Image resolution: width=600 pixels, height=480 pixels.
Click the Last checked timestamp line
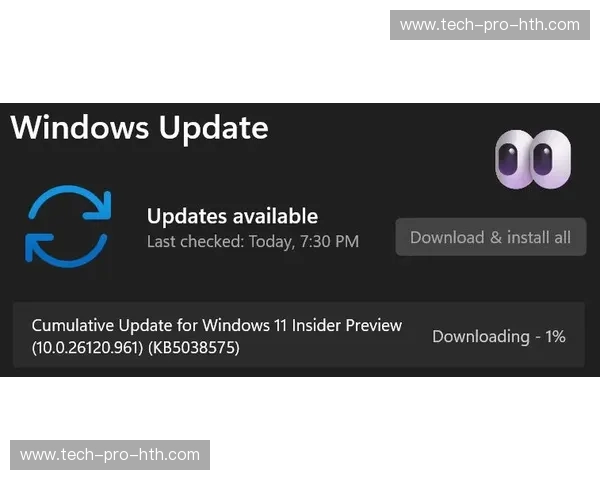tap(253, 242)
